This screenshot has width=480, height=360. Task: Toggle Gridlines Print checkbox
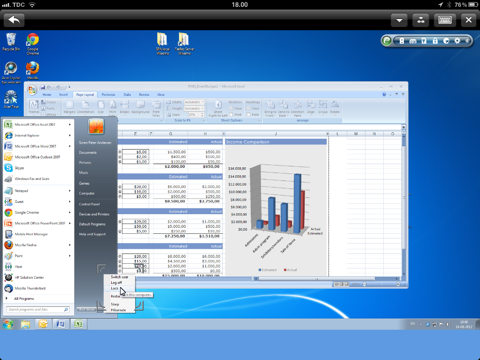tap(231, 115)
